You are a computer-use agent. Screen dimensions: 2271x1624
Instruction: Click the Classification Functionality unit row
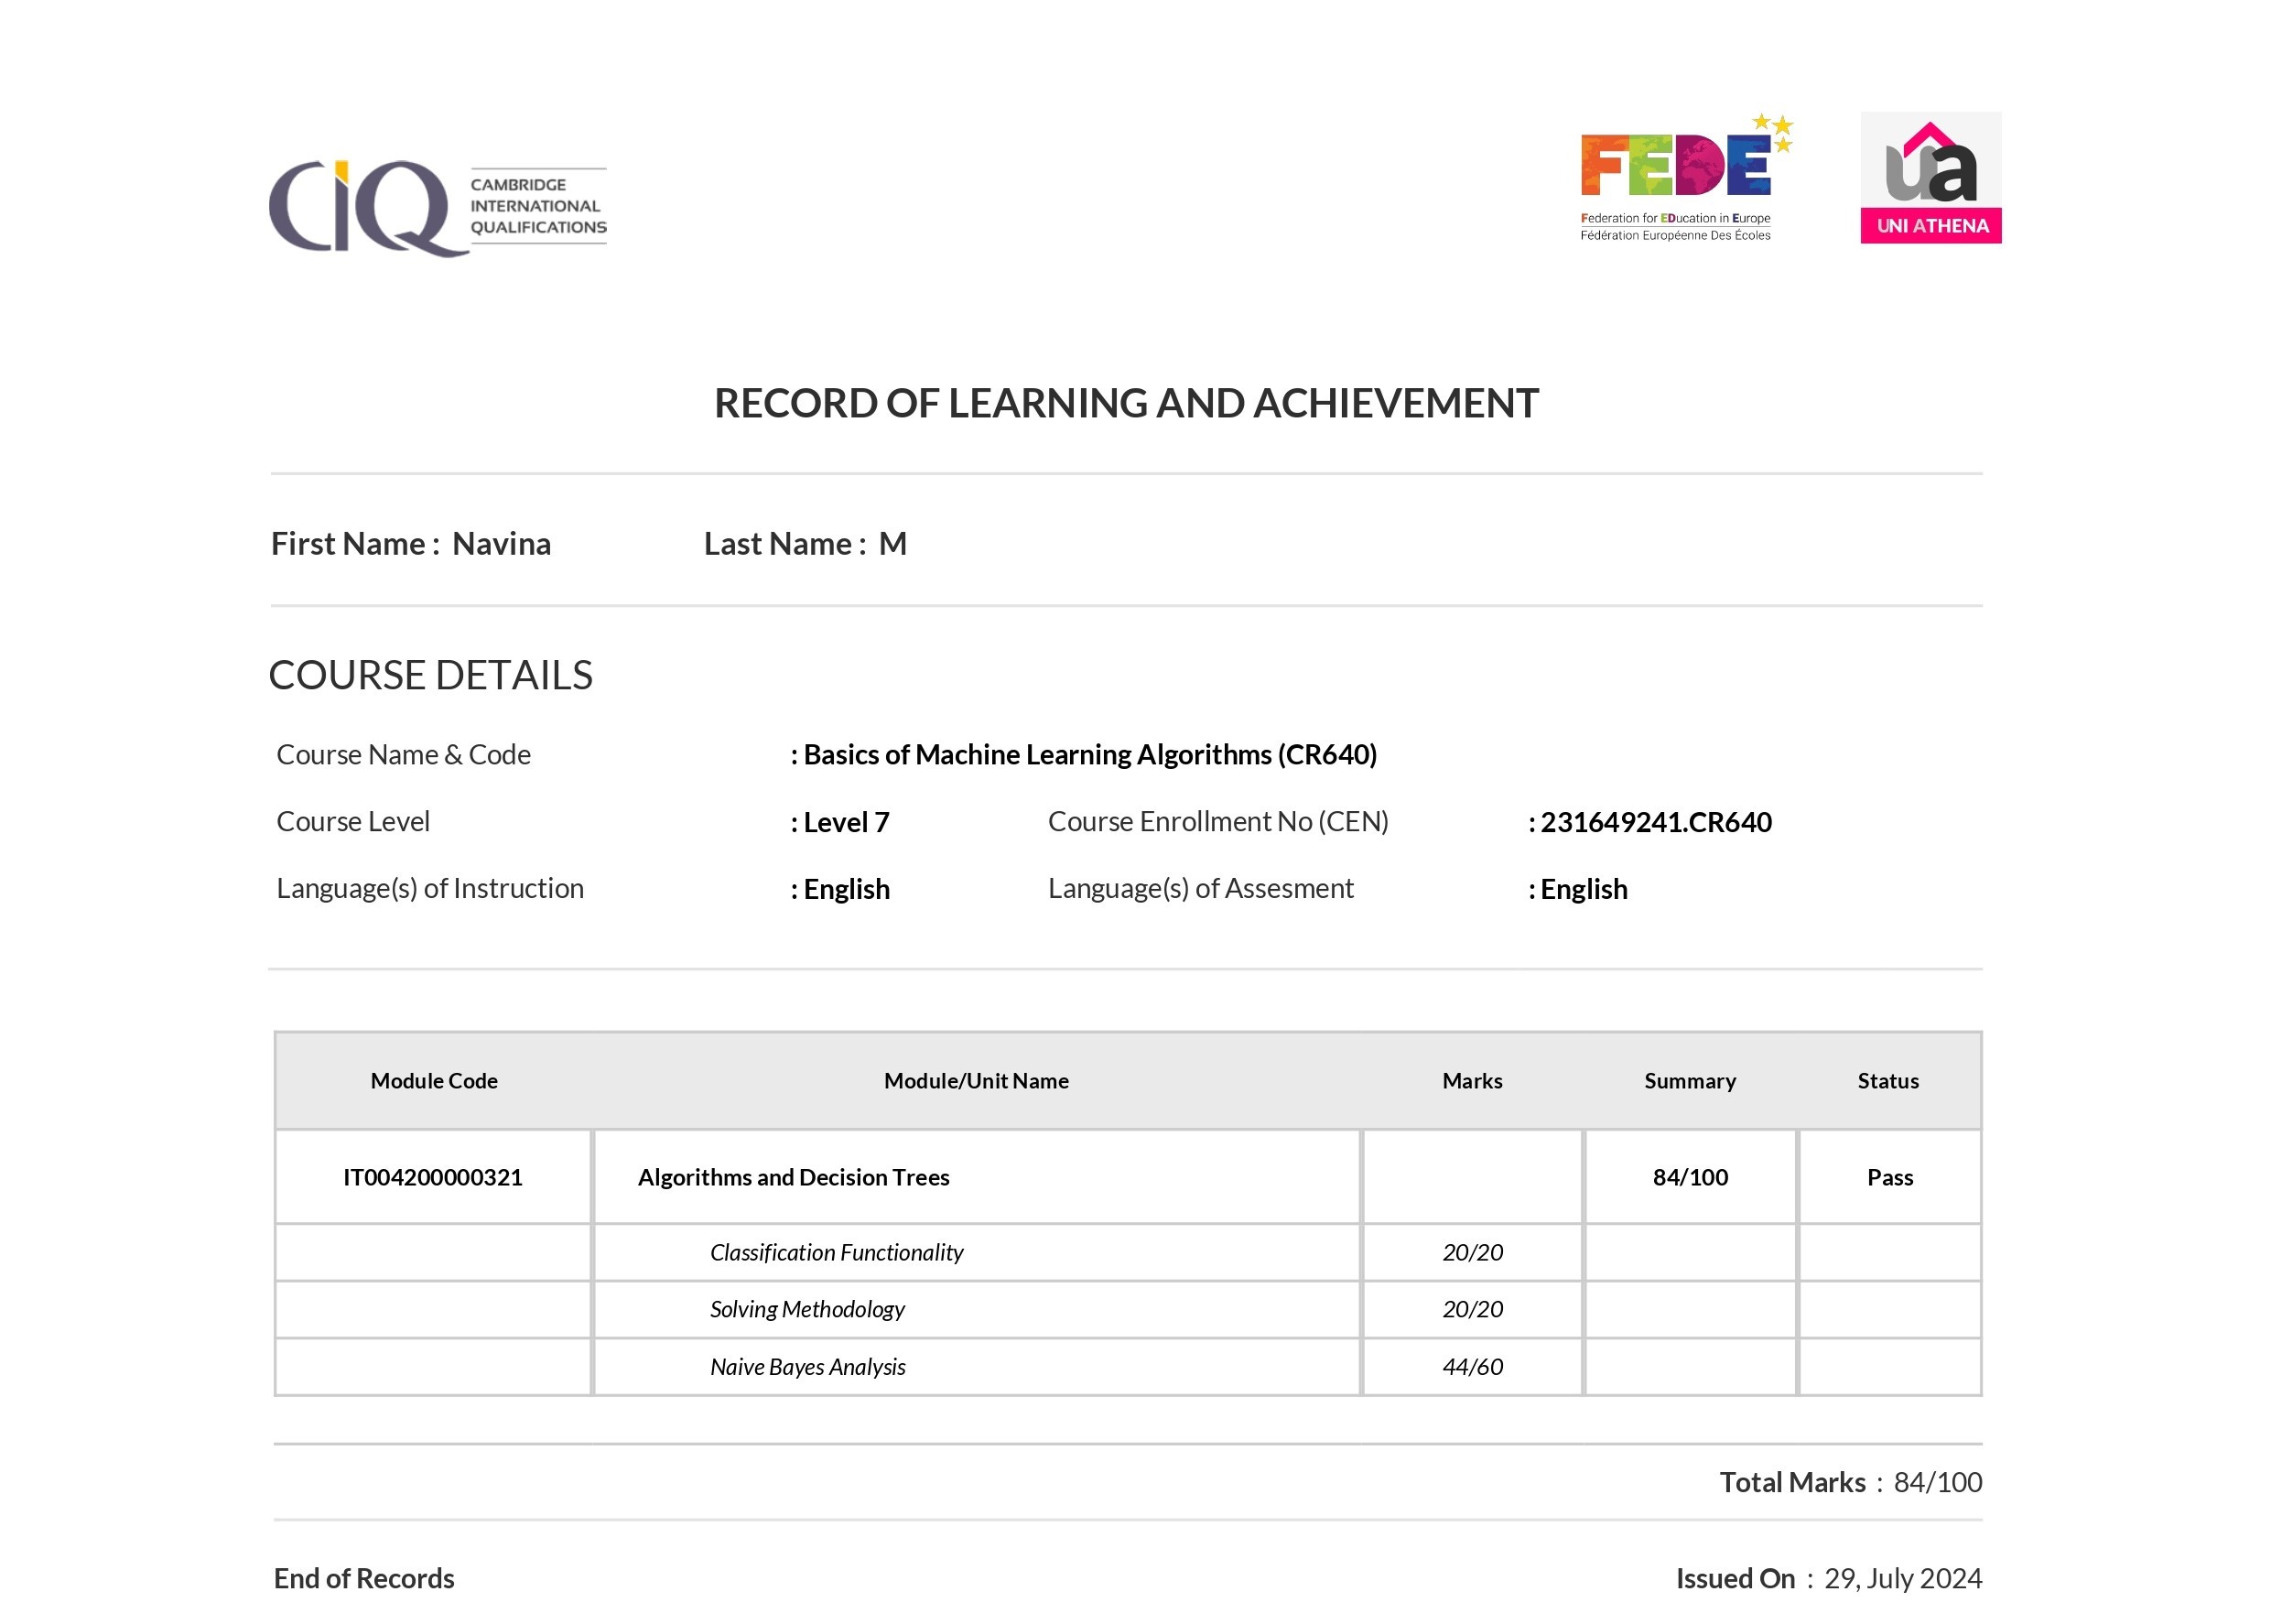click(1128, 1252)
